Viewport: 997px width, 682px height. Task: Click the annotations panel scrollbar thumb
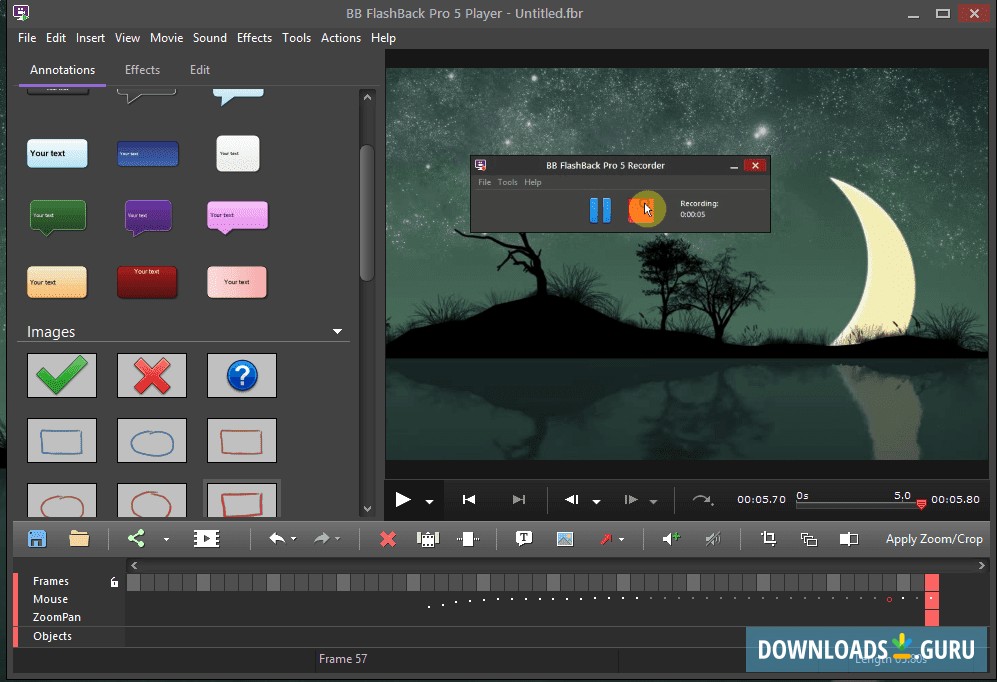click(x=367, y=212)
